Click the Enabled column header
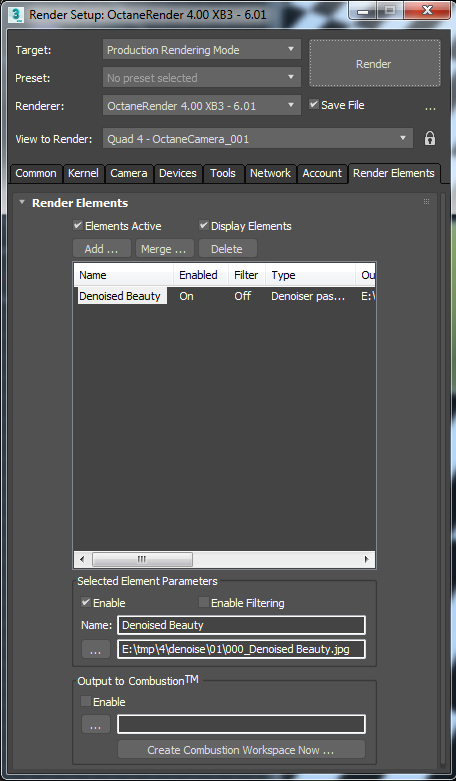Screen dimensions: 456x781 pyautogui.click(x=201, y=275)
